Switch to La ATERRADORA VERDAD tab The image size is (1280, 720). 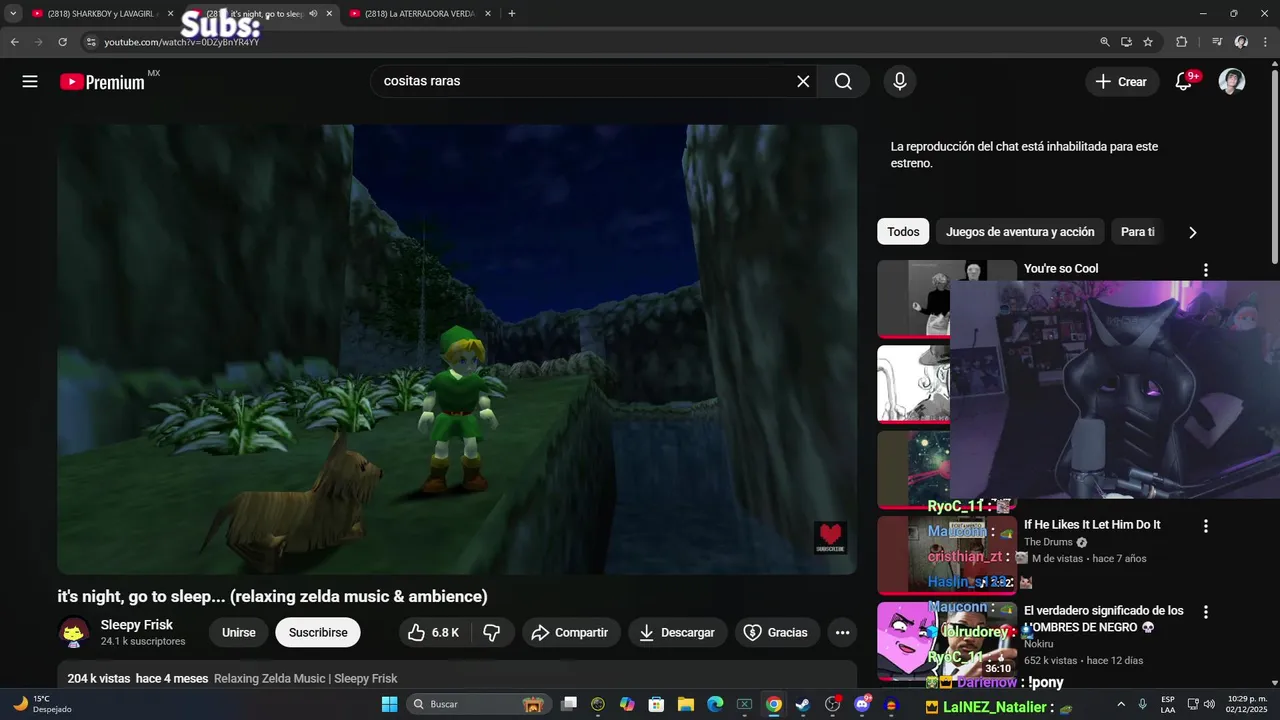point(420,14)
